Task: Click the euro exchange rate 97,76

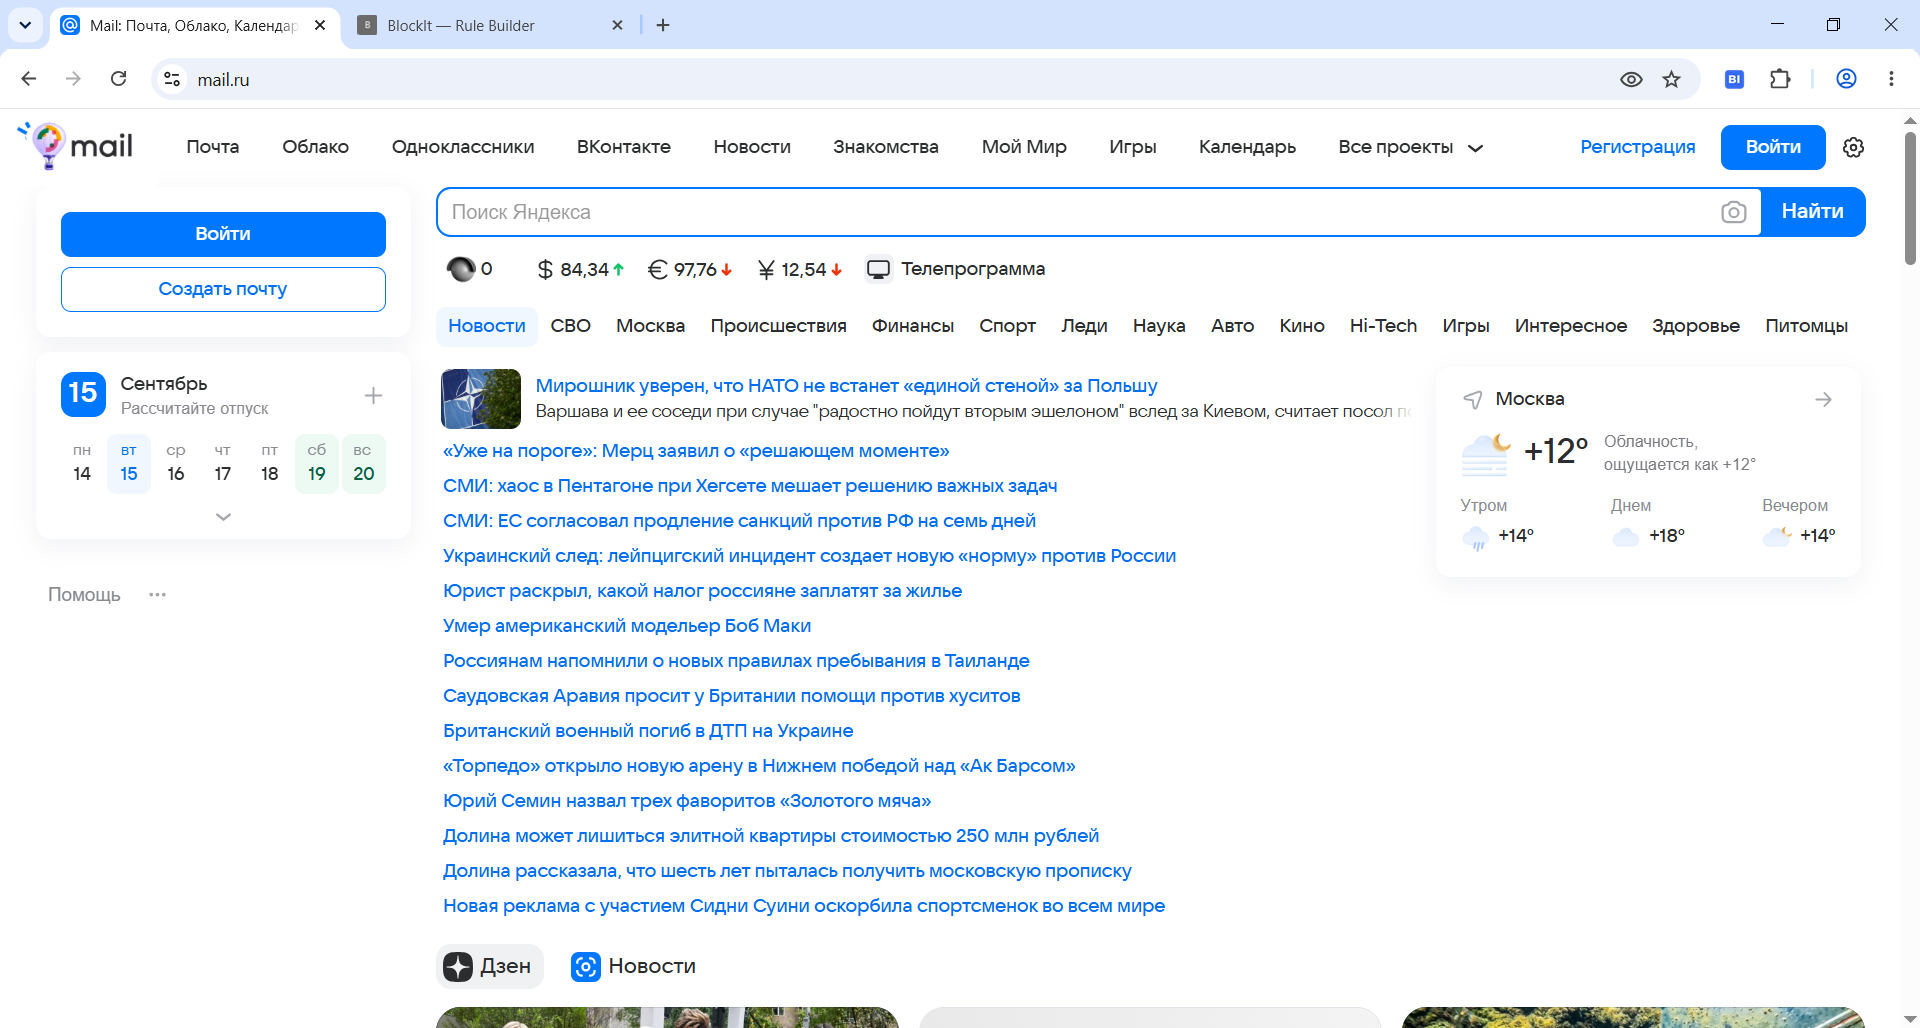Action: point(690,269)
